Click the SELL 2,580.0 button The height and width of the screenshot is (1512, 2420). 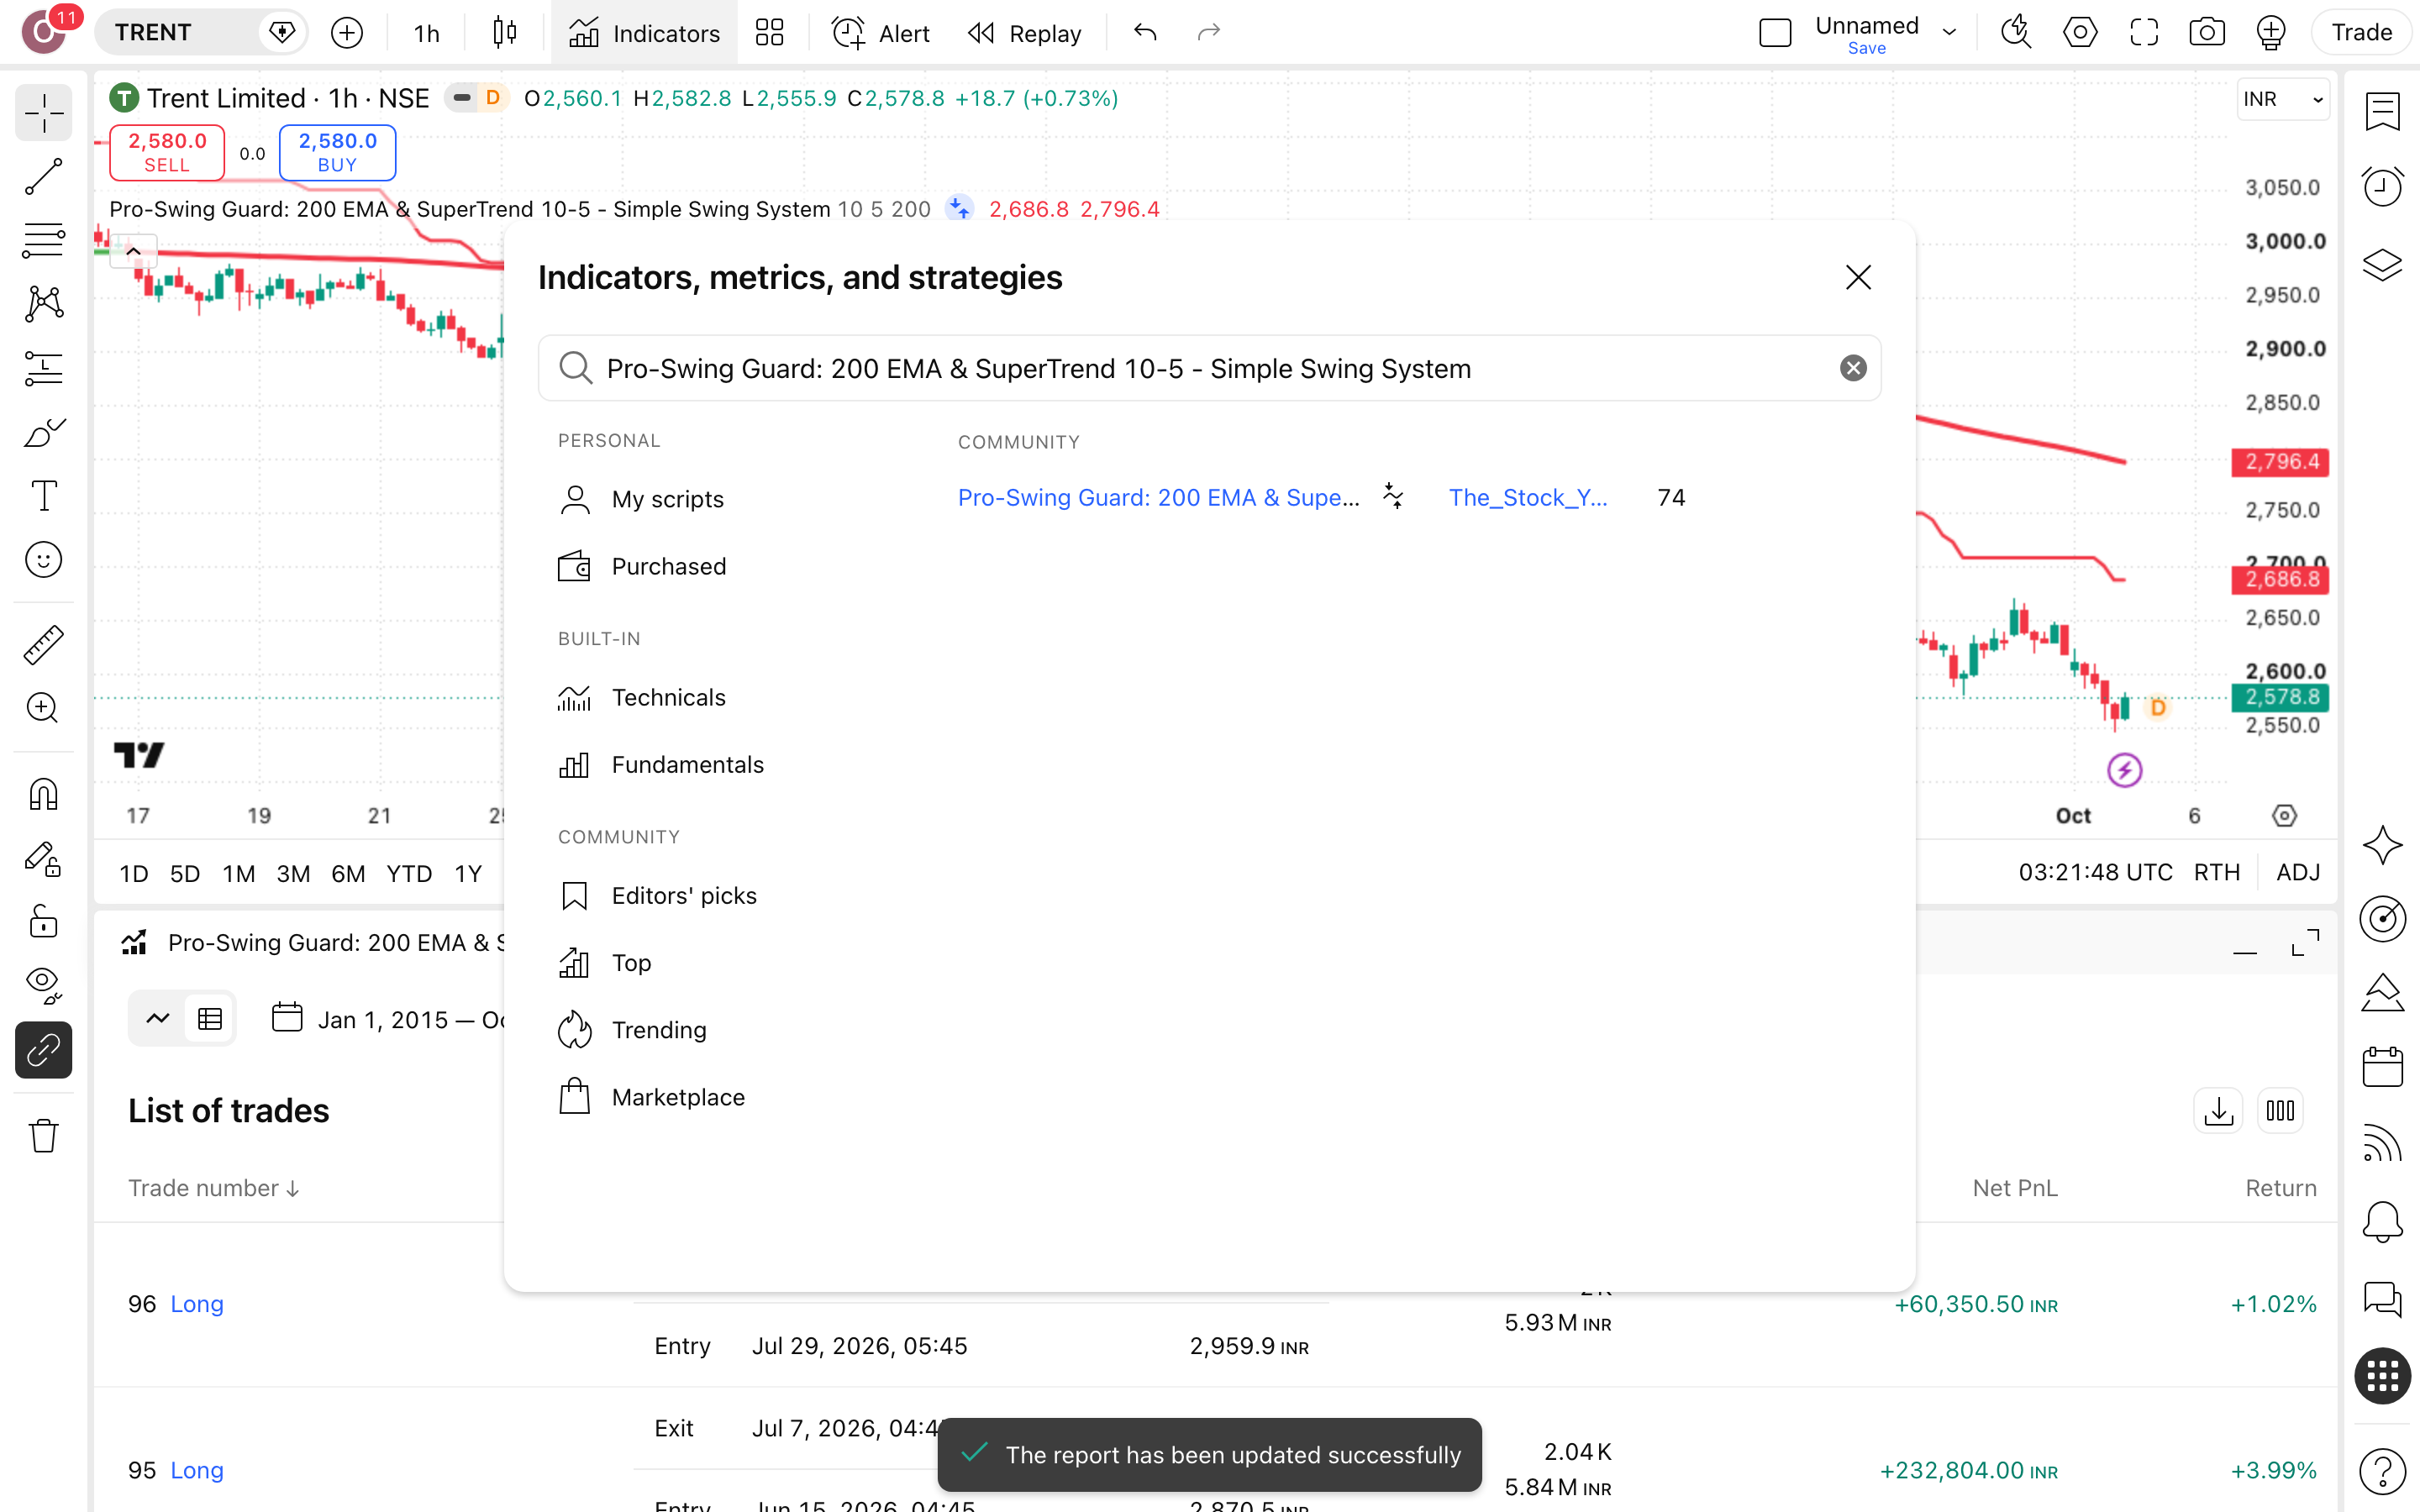click(167, 152)
